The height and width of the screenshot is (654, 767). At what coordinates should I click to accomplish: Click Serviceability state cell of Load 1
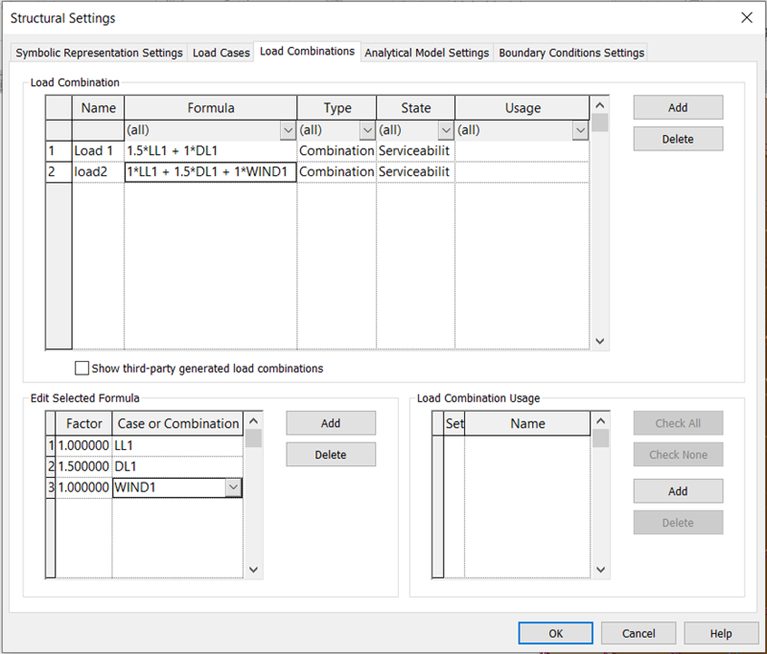click(415, 151)
